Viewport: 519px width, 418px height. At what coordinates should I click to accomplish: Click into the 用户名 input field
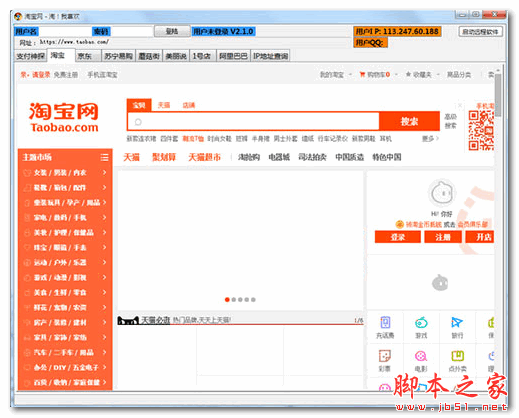pos(64,32)
